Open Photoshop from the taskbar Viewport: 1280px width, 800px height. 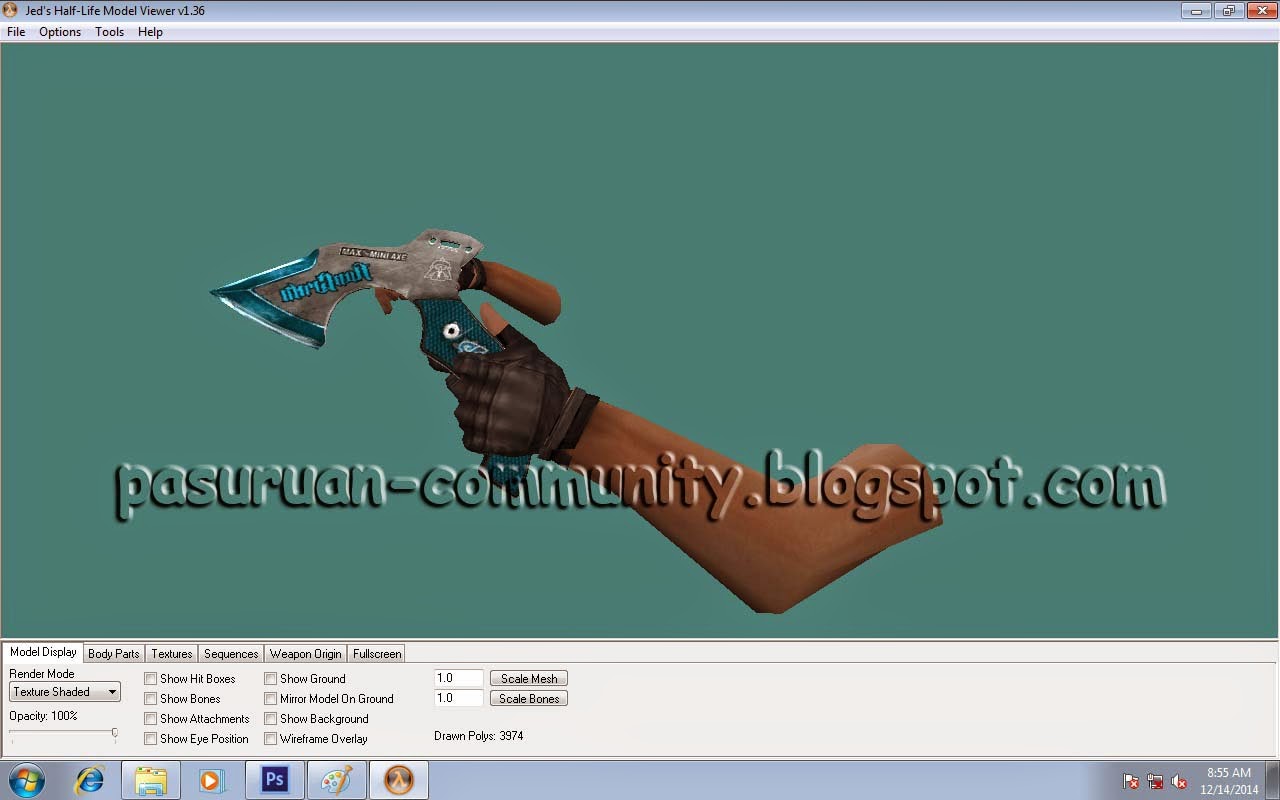point(274,780)
